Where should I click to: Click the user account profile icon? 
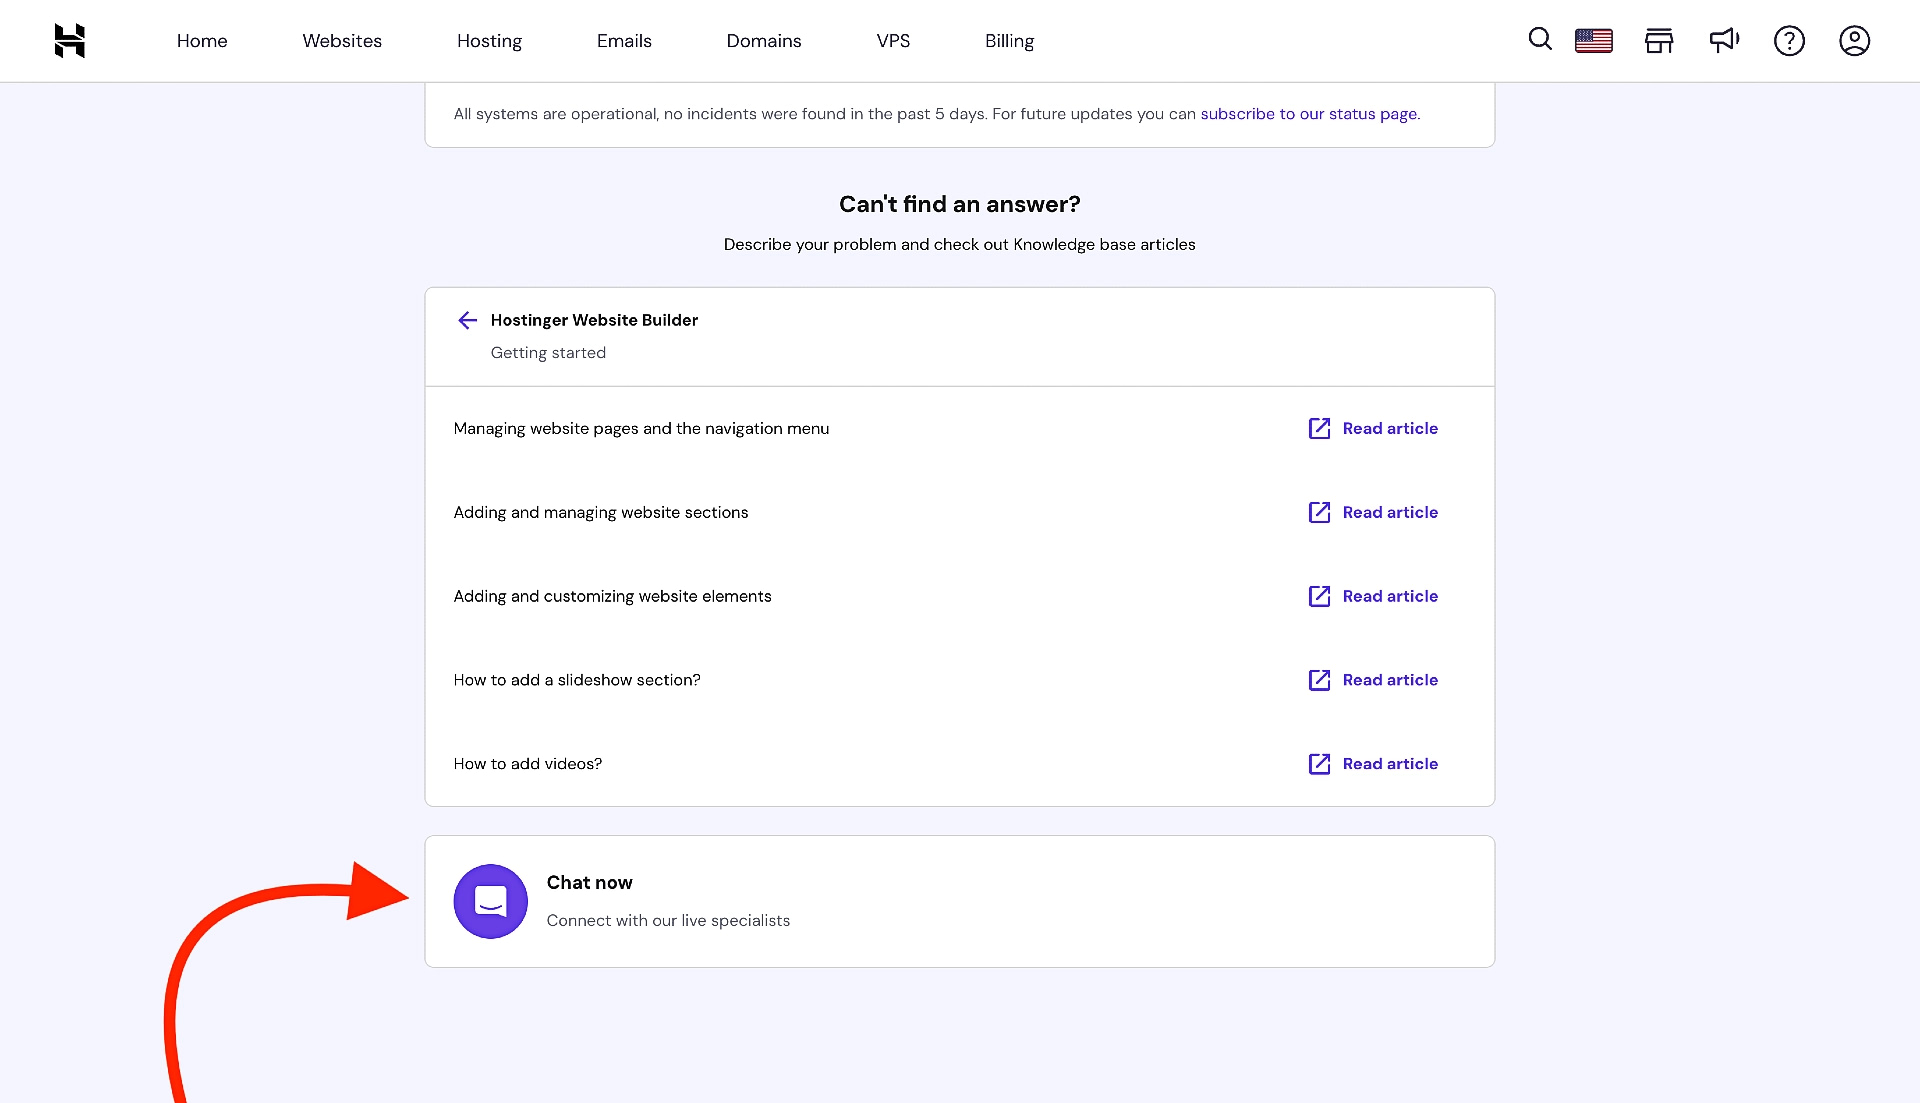click(x=1855, y=41)
